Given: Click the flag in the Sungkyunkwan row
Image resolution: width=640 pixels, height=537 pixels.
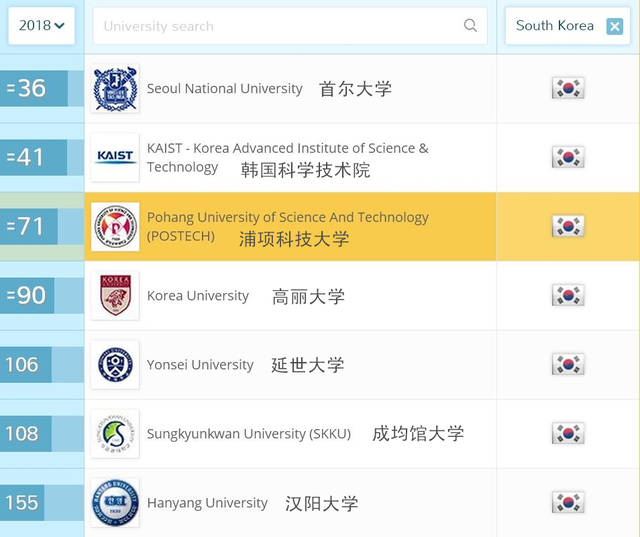Looking at the screenshot, I should (568, 433).
